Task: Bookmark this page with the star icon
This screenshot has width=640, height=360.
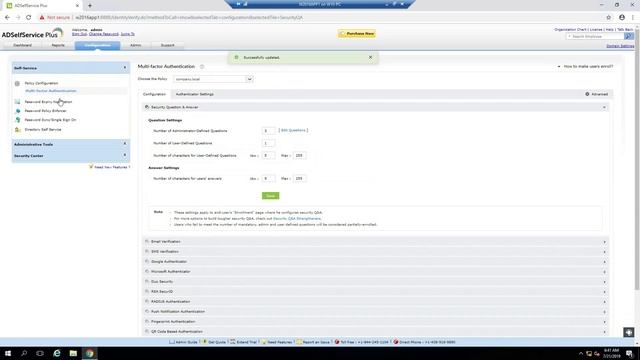Action: [609, 18]
